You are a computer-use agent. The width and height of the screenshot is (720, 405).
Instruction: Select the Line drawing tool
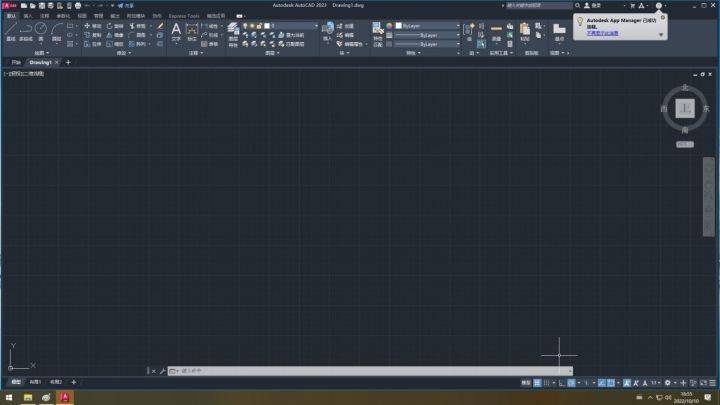point(10,31)
